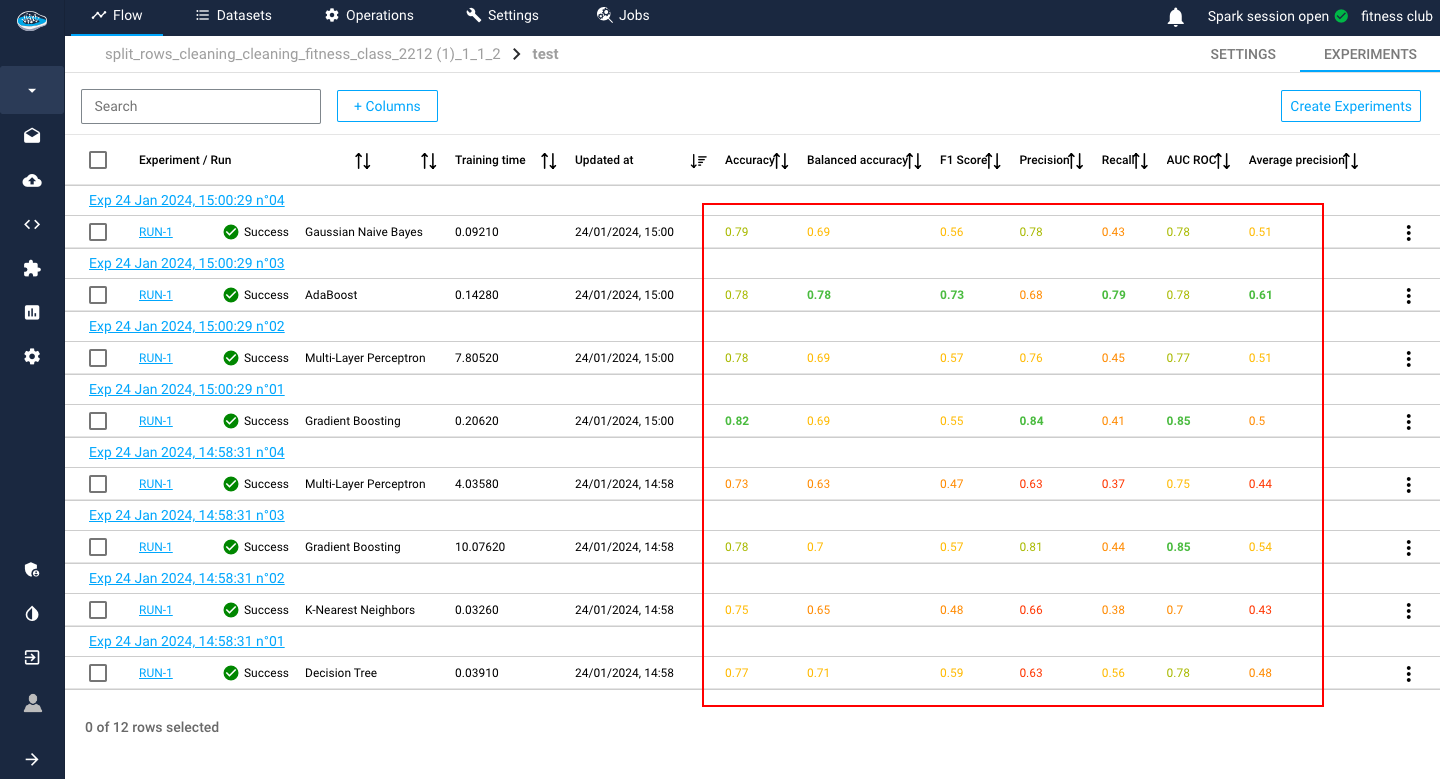1440x779 pixels.
Task: Open the puzzle piece plugins icon
Action: point(32,268)
